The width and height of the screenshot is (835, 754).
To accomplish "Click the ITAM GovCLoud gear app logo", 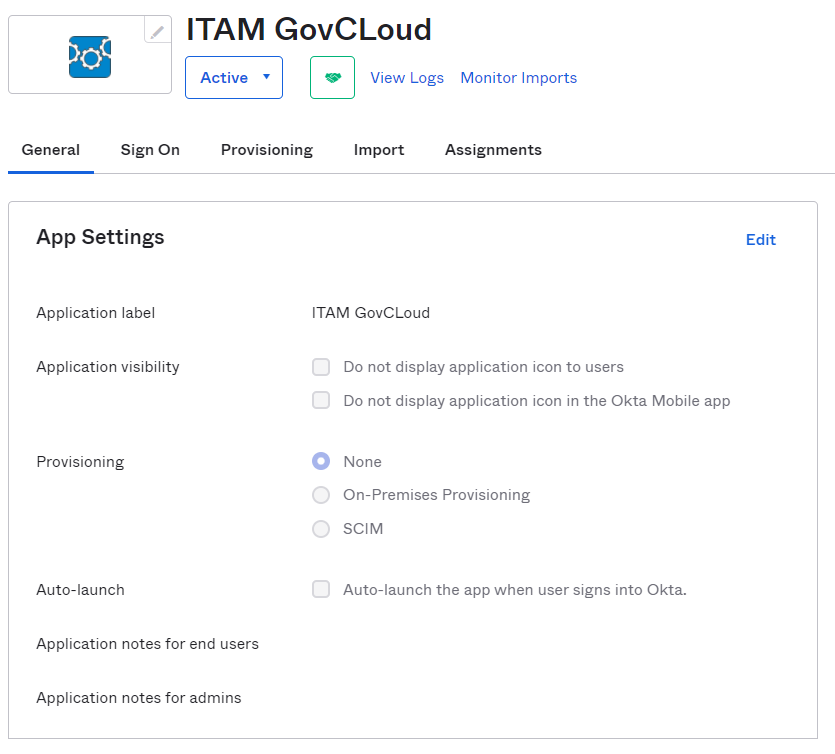I will coord(90,56).
